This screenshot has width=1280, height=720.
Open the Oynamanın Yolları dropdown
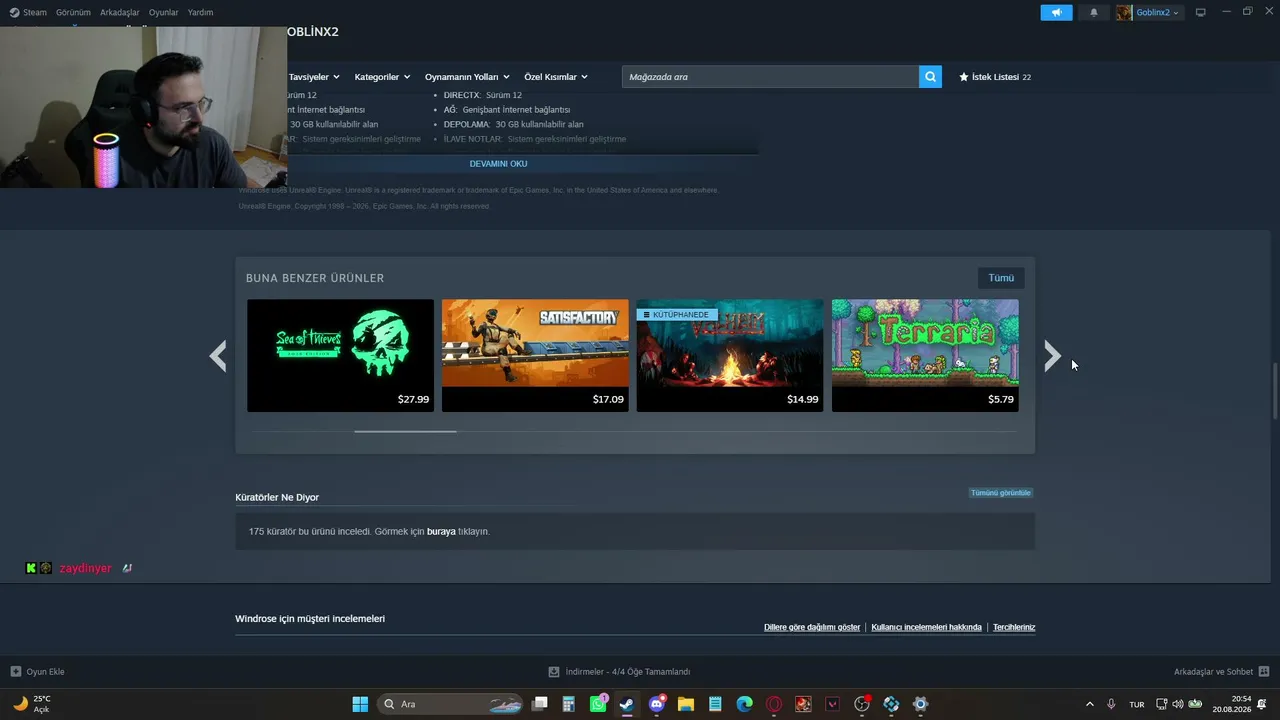click(x=467, y=77)
